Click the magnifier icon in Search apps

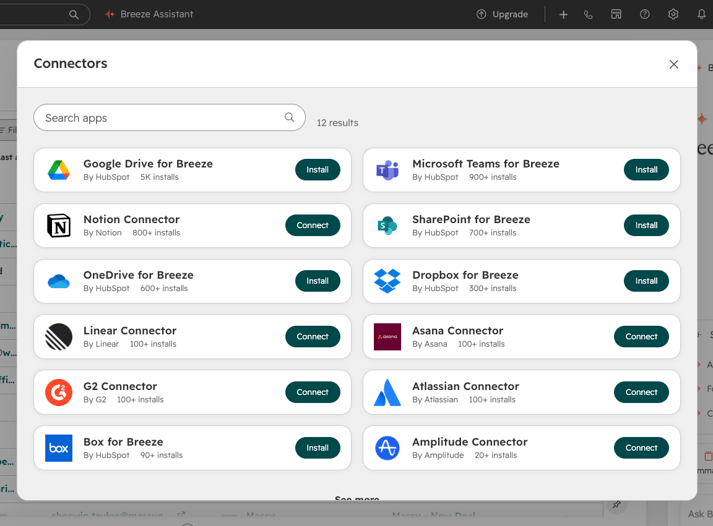point(289,117)
